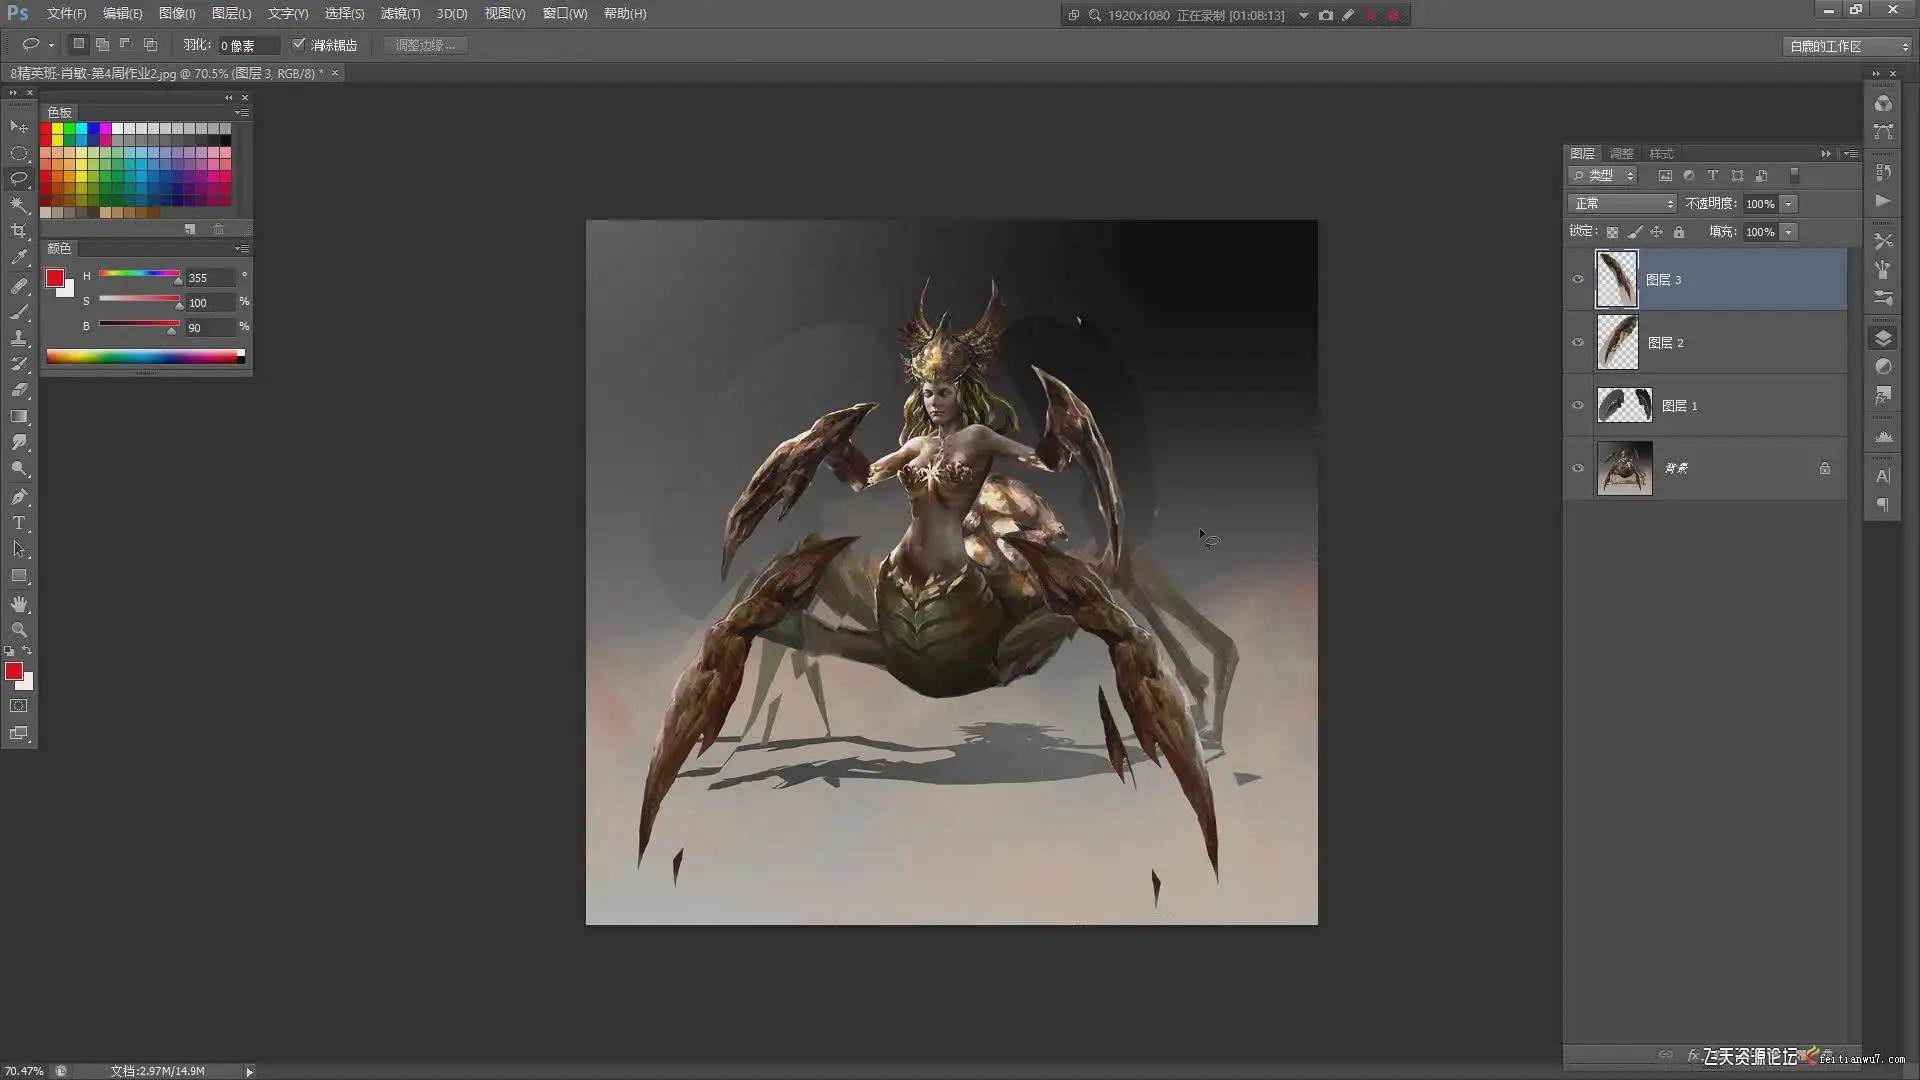Select the Lasso tool in toolbar
This screenshot has height=1080, width=1920.
(x=19, y=179)
